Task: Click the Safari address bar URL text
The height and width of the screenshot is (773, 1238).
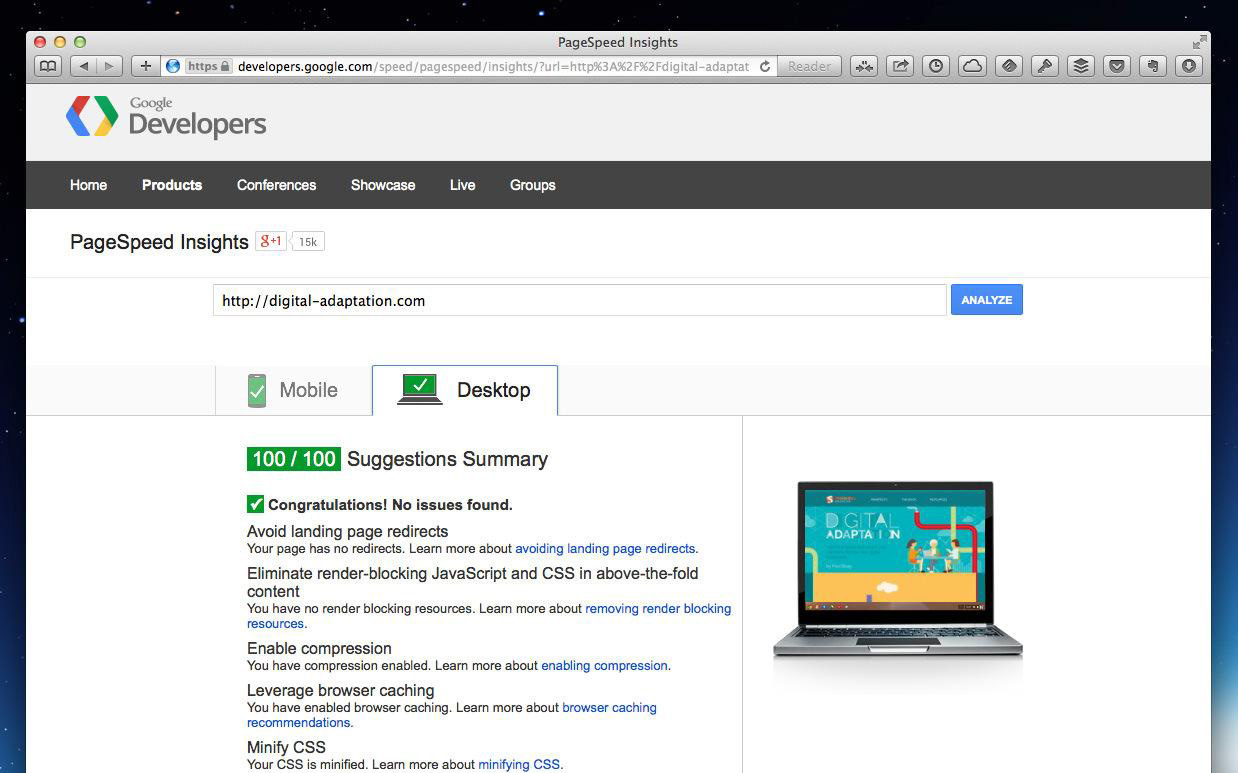Action: tap(493, 66)
